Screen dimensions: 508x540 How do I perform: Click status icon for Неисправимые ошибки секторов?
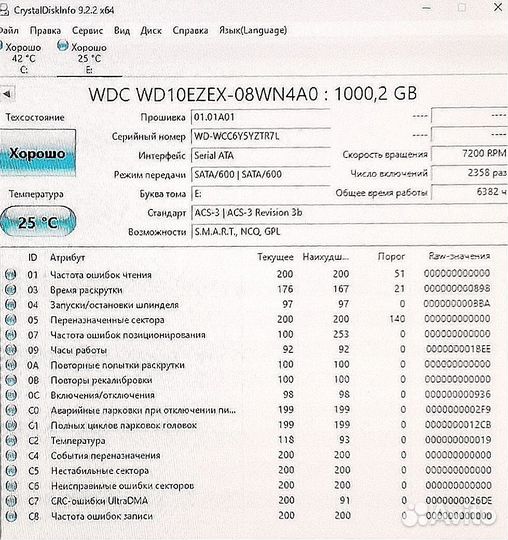11,486
